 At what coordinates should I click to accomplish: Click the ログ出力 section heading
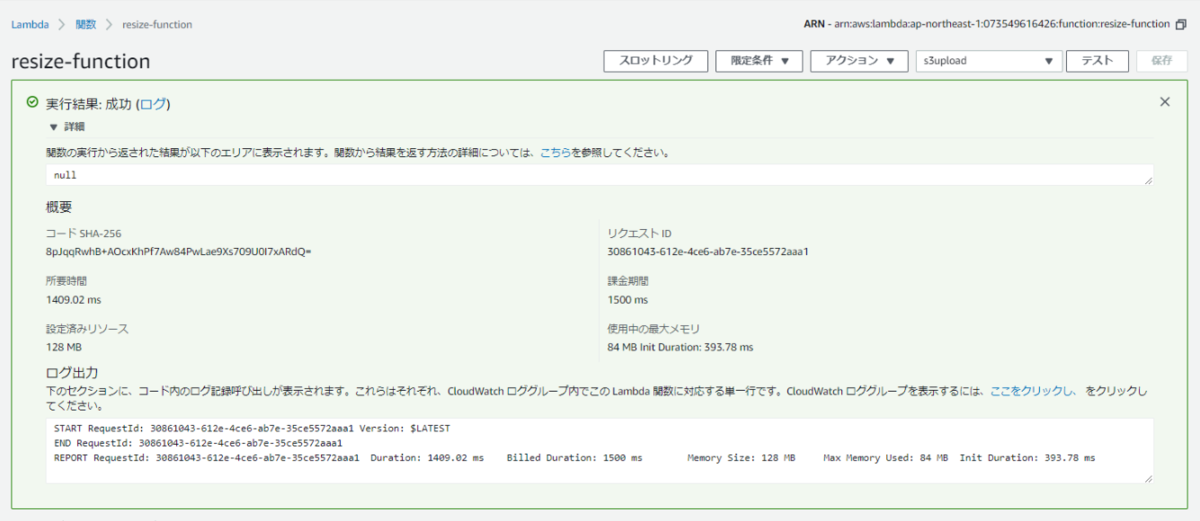pos(72,373)
